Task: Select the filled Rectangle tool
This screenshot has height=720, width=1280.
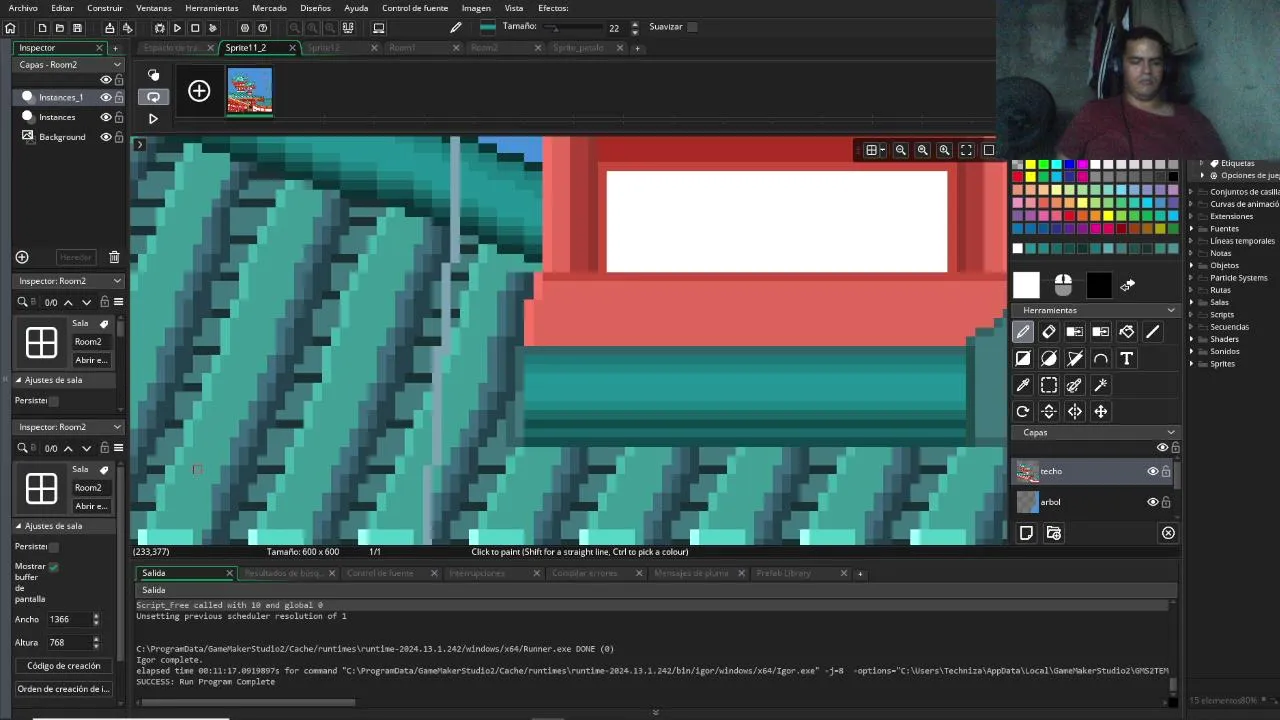Action: tap(1022, 358)
